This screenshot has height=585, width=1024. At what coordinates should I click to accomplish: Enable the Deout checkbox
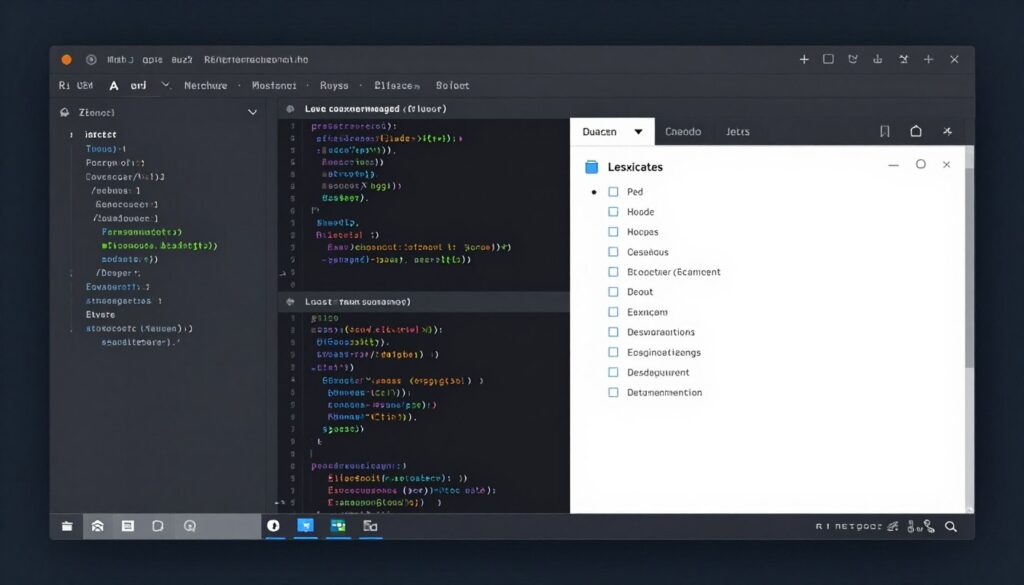(x=613, y=292)
